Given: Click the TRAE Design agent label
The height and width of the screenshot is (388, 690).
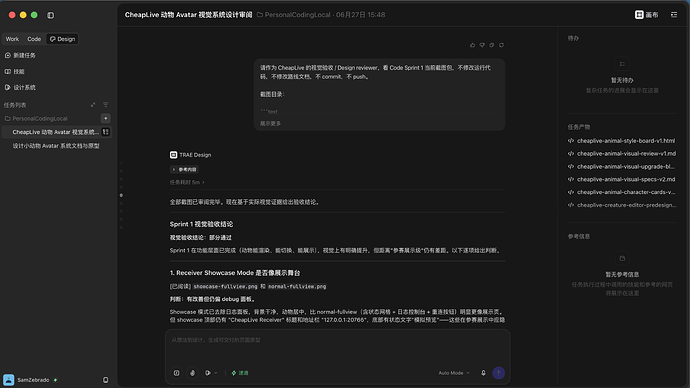Looking at the screenshot, I should [191, 155].
